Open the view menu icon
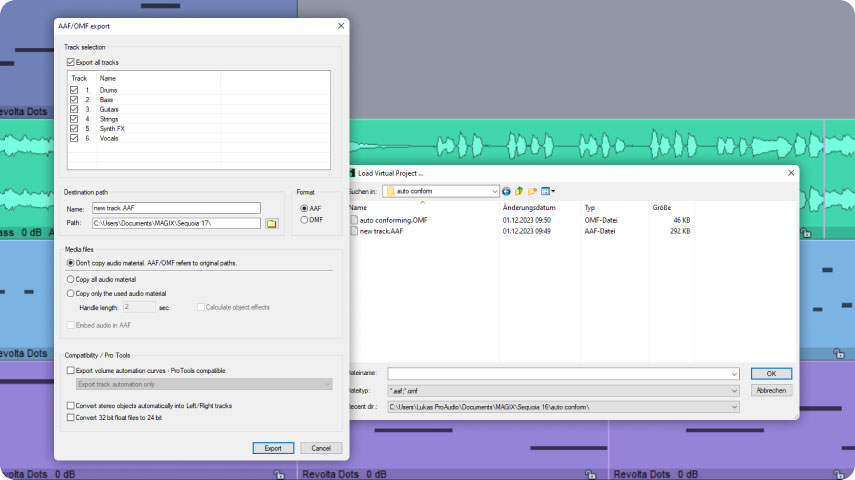855x480 pixels. [547, 191]
